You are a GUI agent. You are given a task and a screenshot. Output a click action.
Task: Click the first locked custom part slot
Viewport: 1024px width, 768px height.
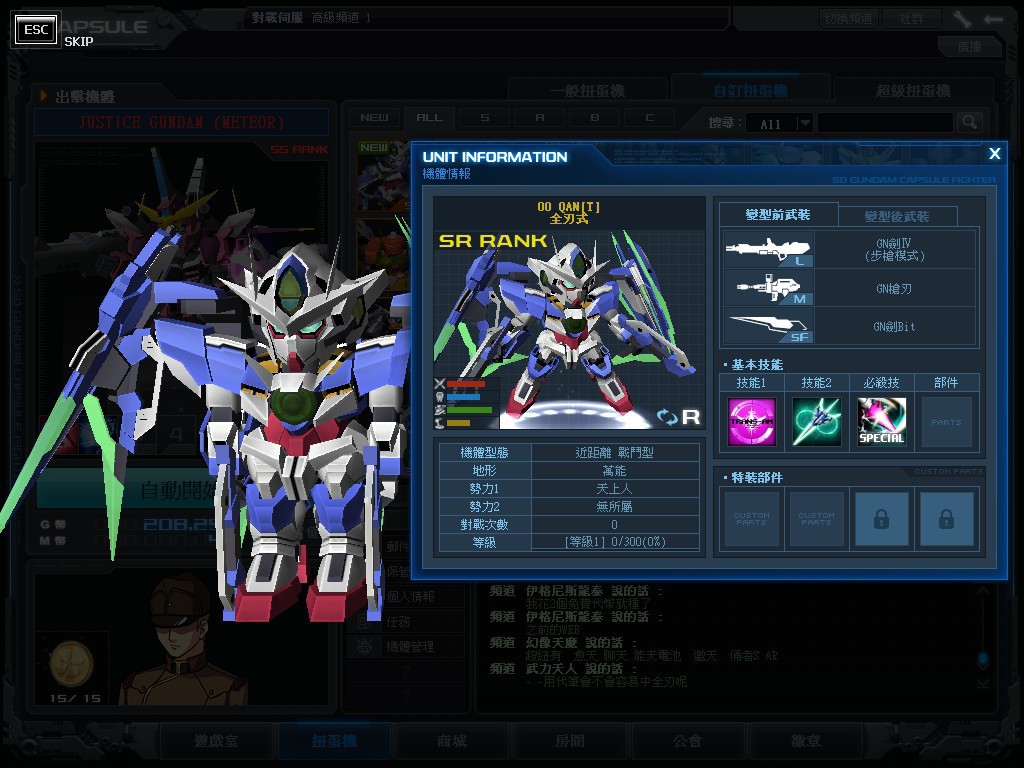click(x=882, y=519)
